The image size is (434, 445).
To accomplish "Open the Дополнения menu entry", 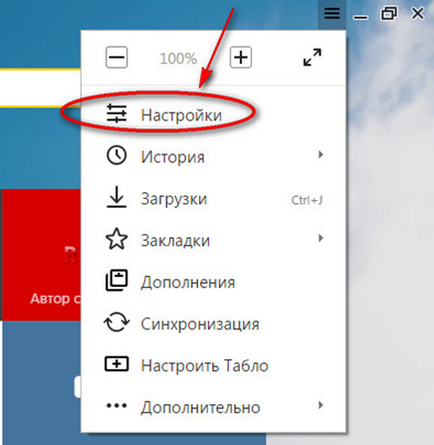I will click(213, 282).
